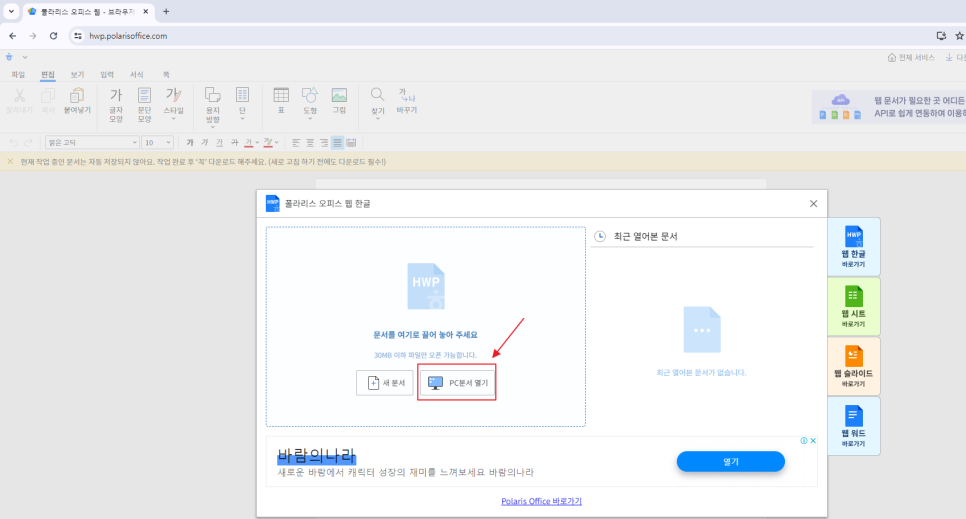This screenshot has height=519, width=966.
Task: Align text right
Action: click(x=323, y=142)
